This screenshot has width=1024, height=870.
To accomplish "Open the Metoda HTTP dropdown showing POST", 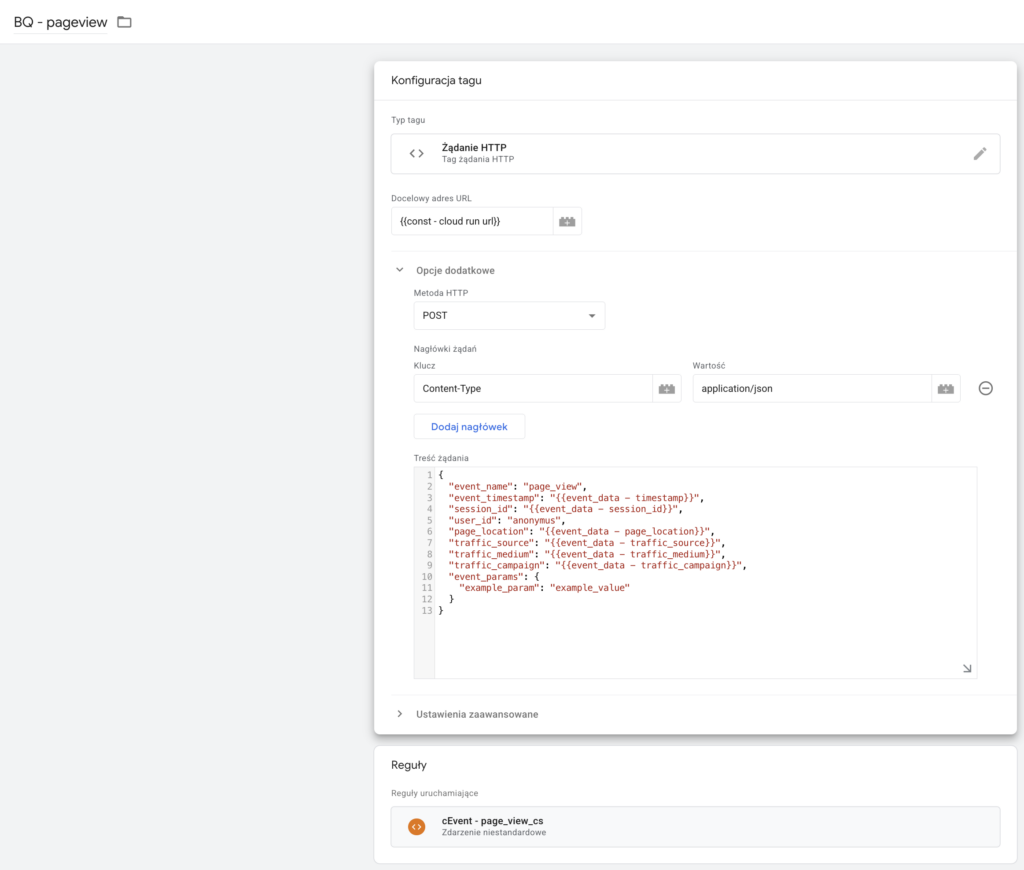I will 509,316.
